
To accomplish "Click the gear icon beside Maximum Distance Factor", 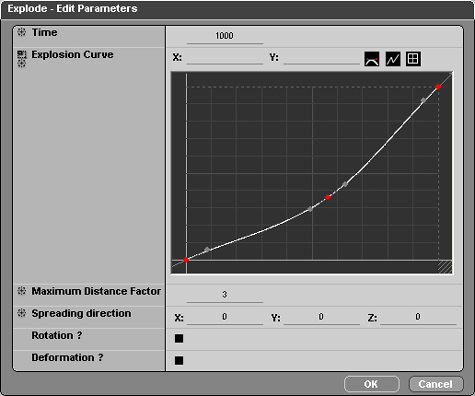I will pyautogui.click(x=22, y=291).
